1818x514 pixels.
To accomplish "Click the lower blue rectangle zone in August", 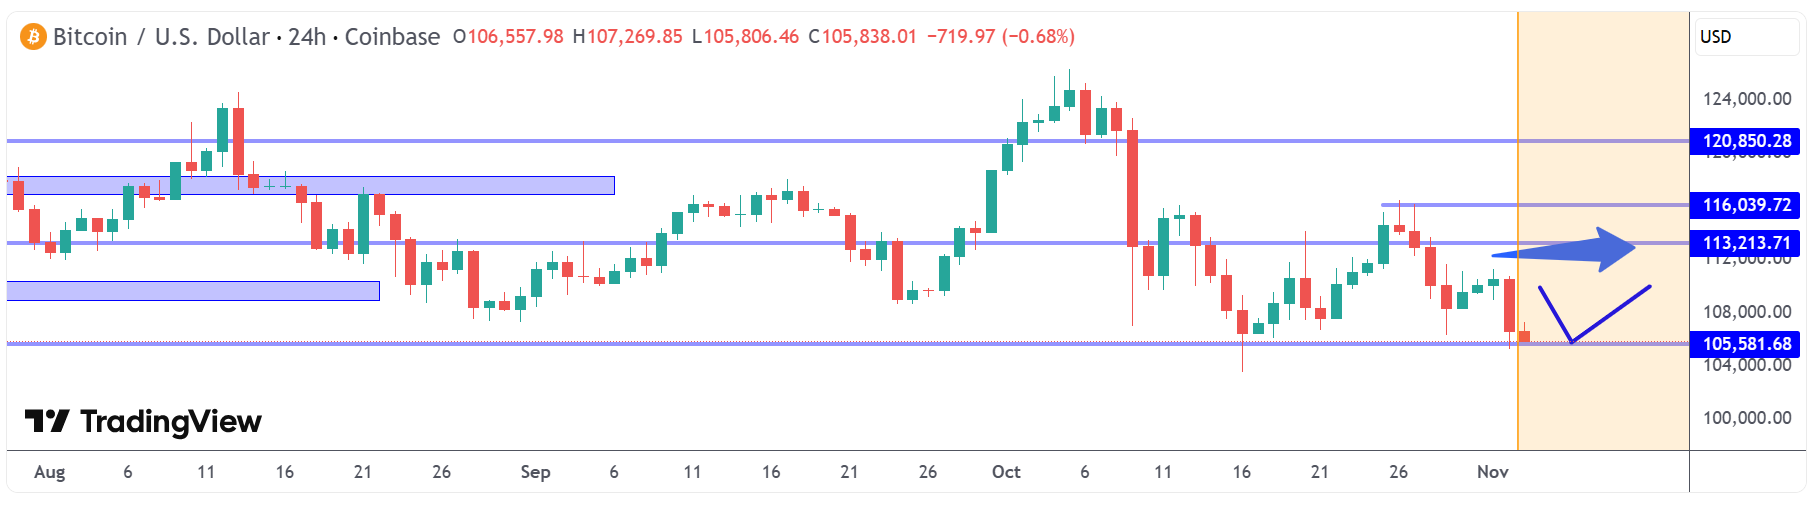I will pyautogui.click(x=193, y=291).
